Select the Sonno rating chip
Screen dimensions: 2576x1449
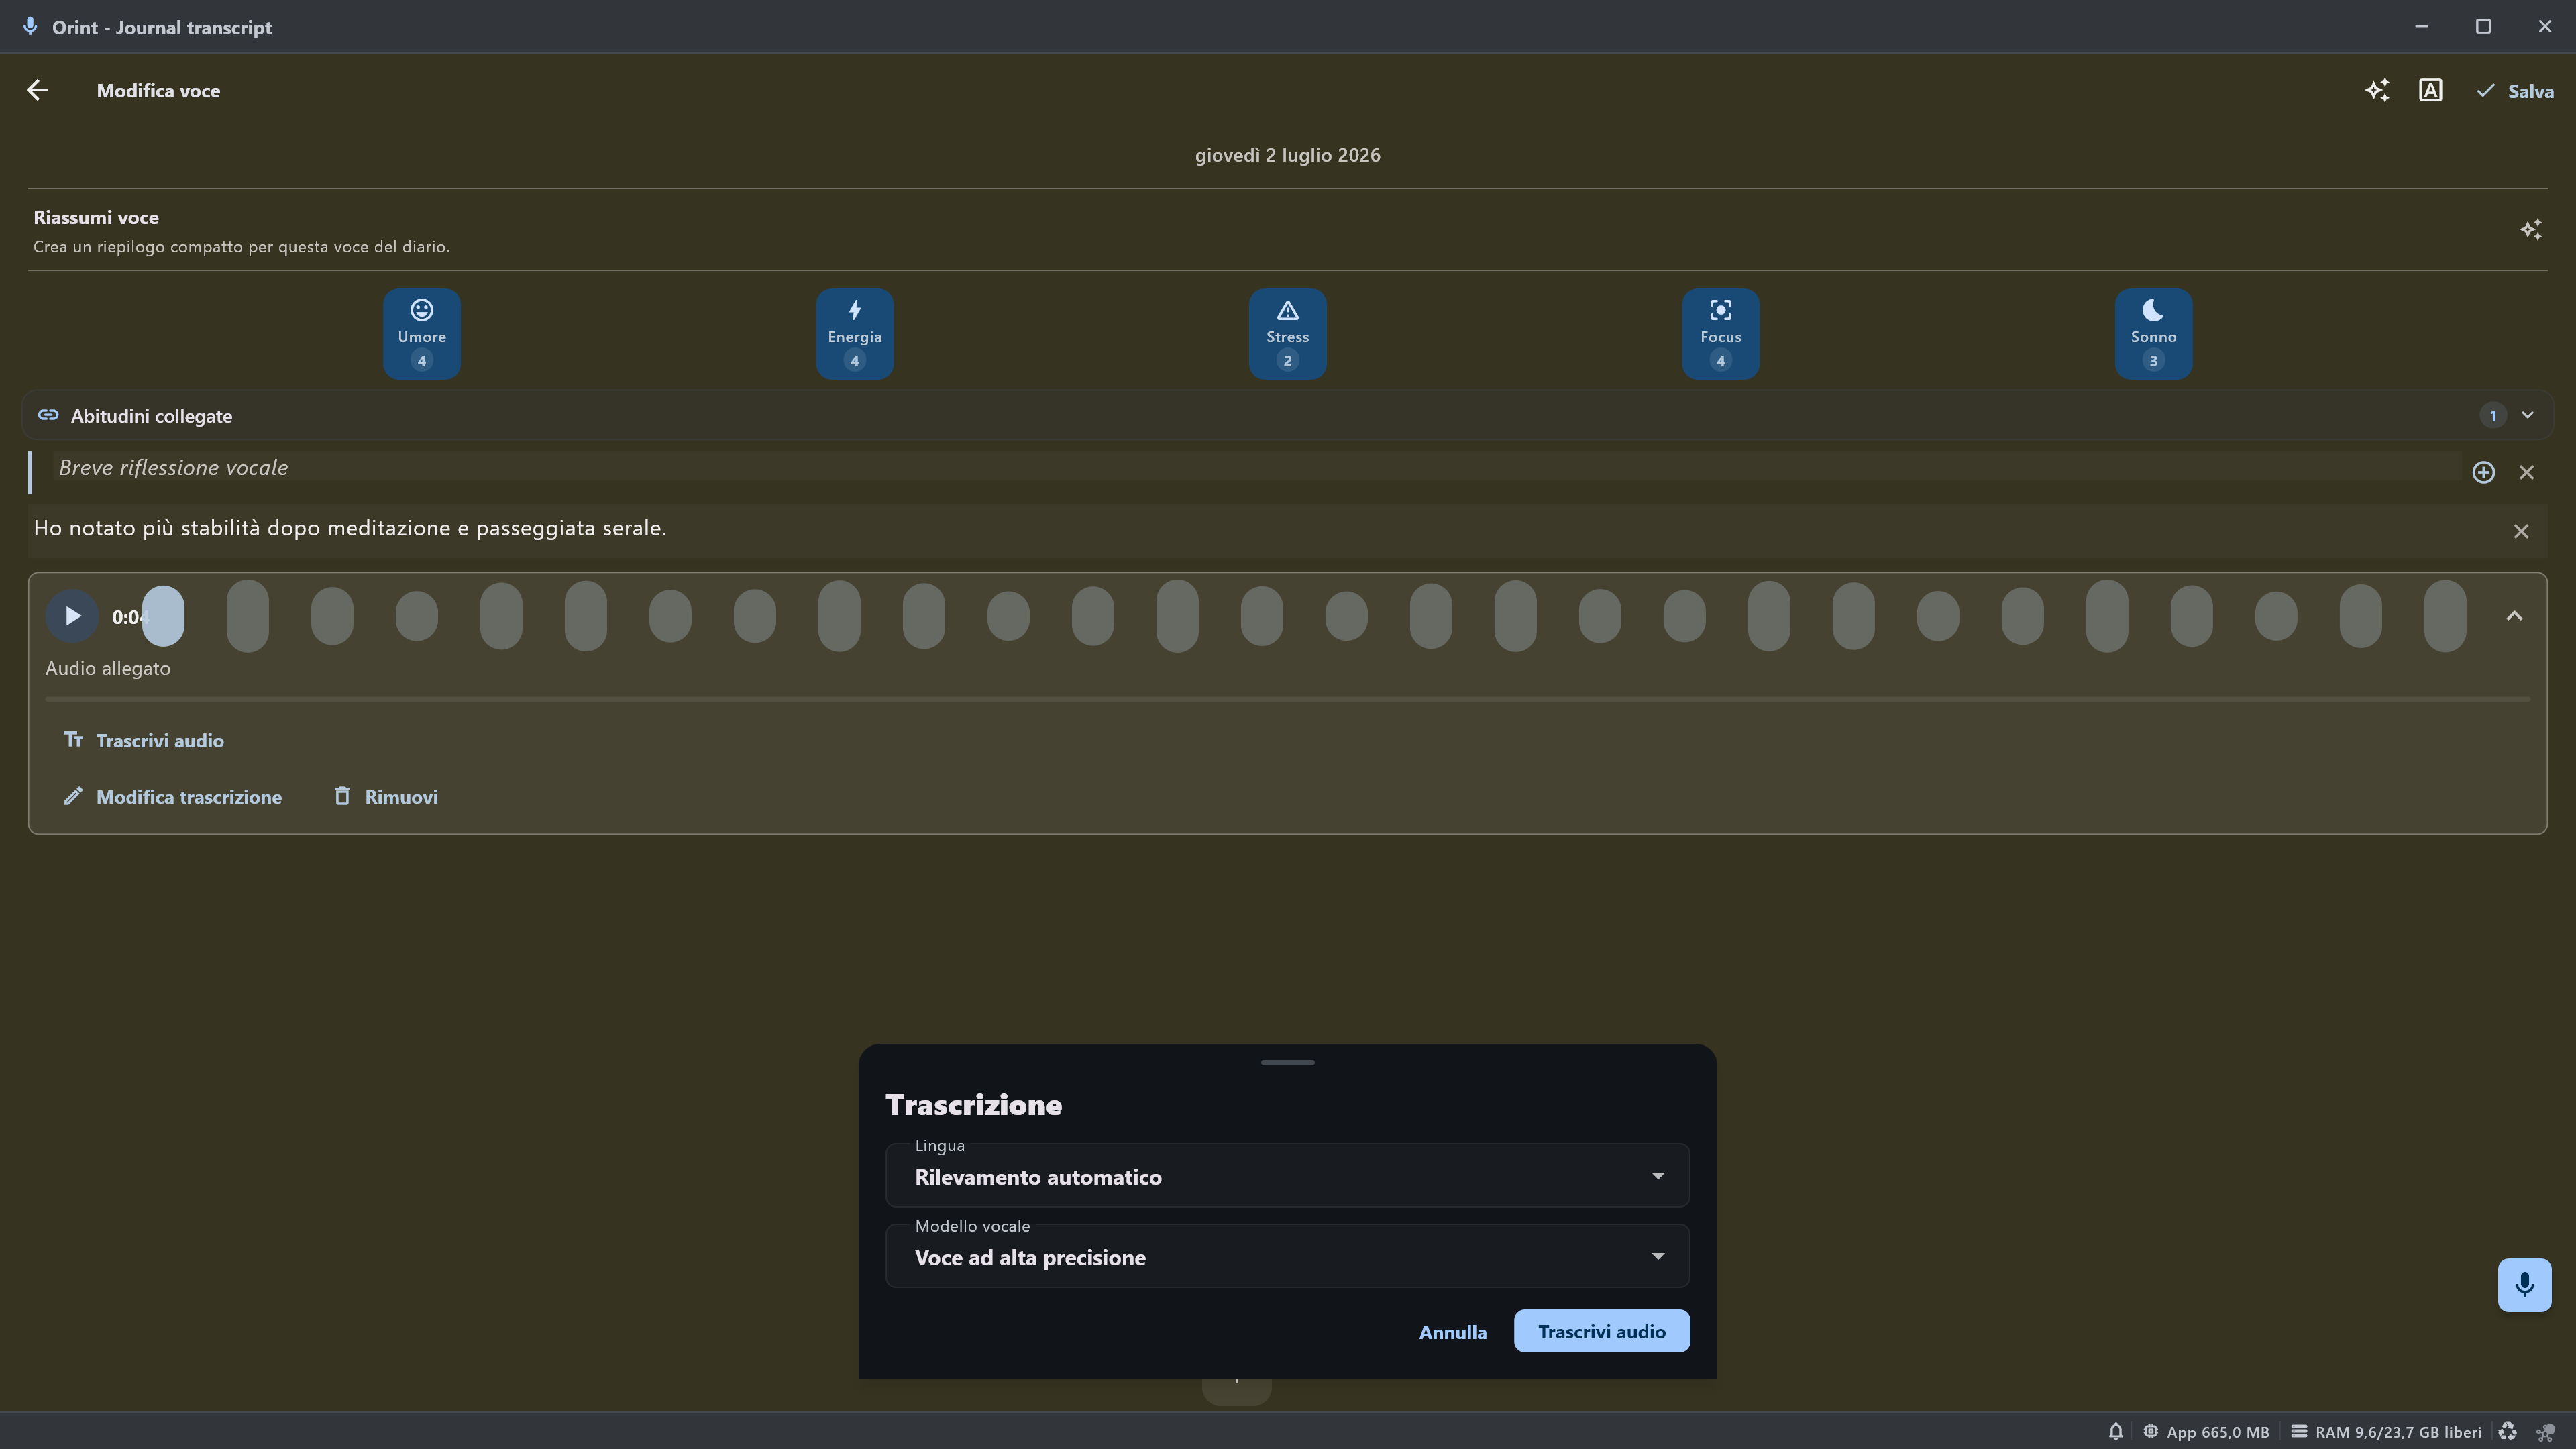(2153, 334)
